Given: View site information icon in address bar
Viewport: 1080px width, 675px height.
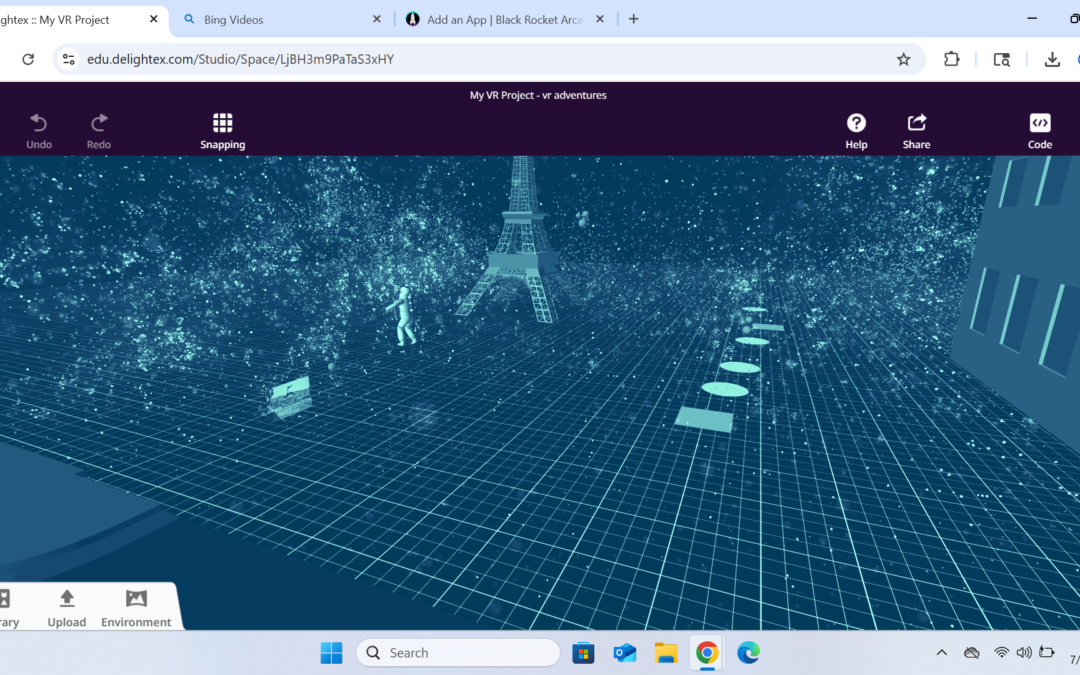Looking at the screenshot, I should 69,59.
